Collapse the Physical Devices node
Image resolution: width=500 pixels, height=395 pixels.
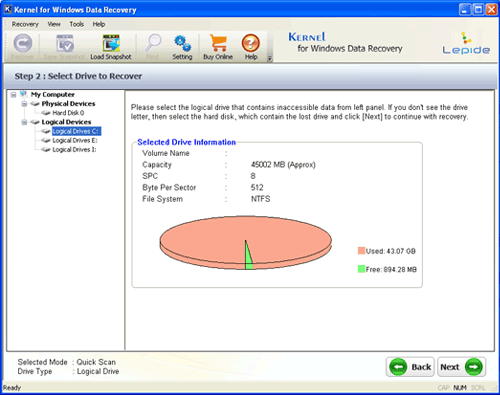[24, 104]
